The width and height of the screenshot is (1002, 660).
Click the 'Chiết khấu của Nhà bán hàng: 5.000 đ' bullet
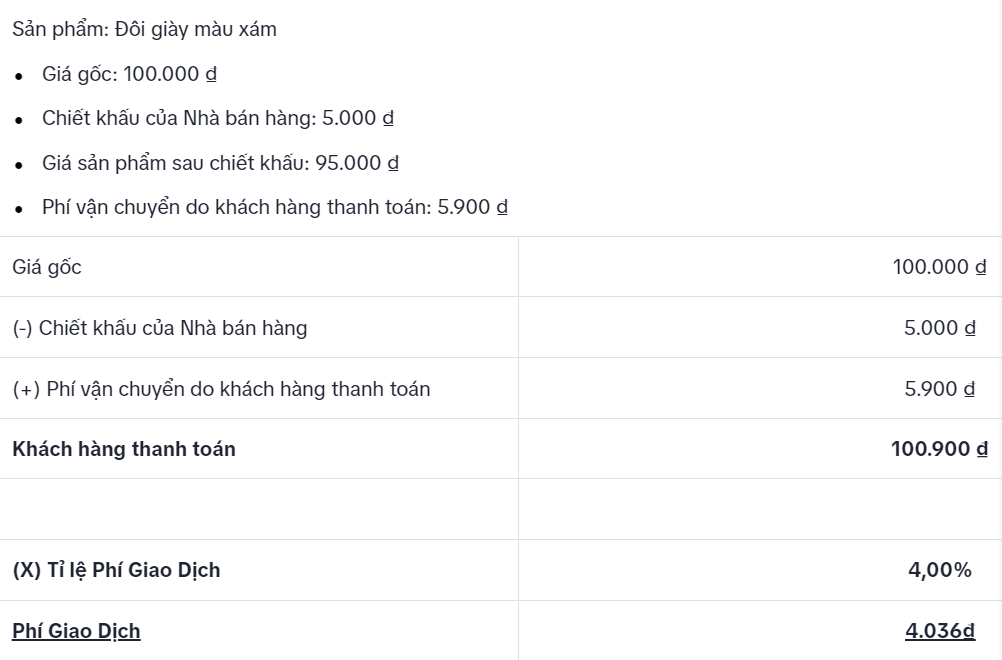(x=217, y=118)
